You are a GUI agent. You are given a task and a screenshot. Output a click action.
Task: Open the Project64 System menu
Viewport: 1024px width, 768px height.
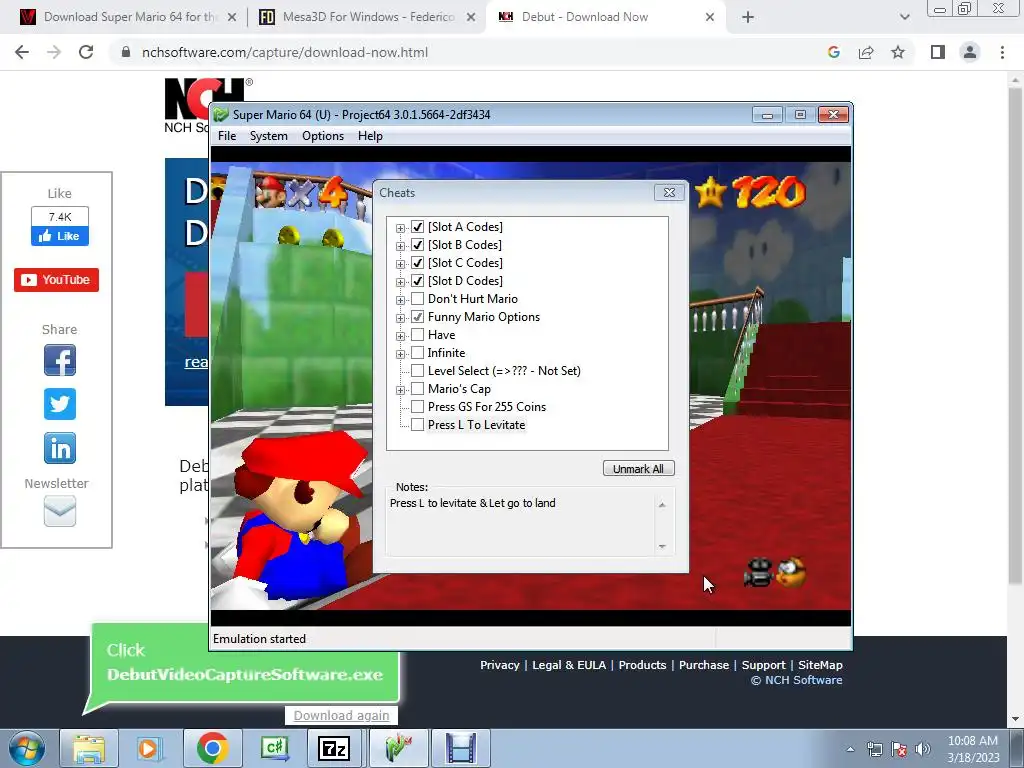click(268, 136)
